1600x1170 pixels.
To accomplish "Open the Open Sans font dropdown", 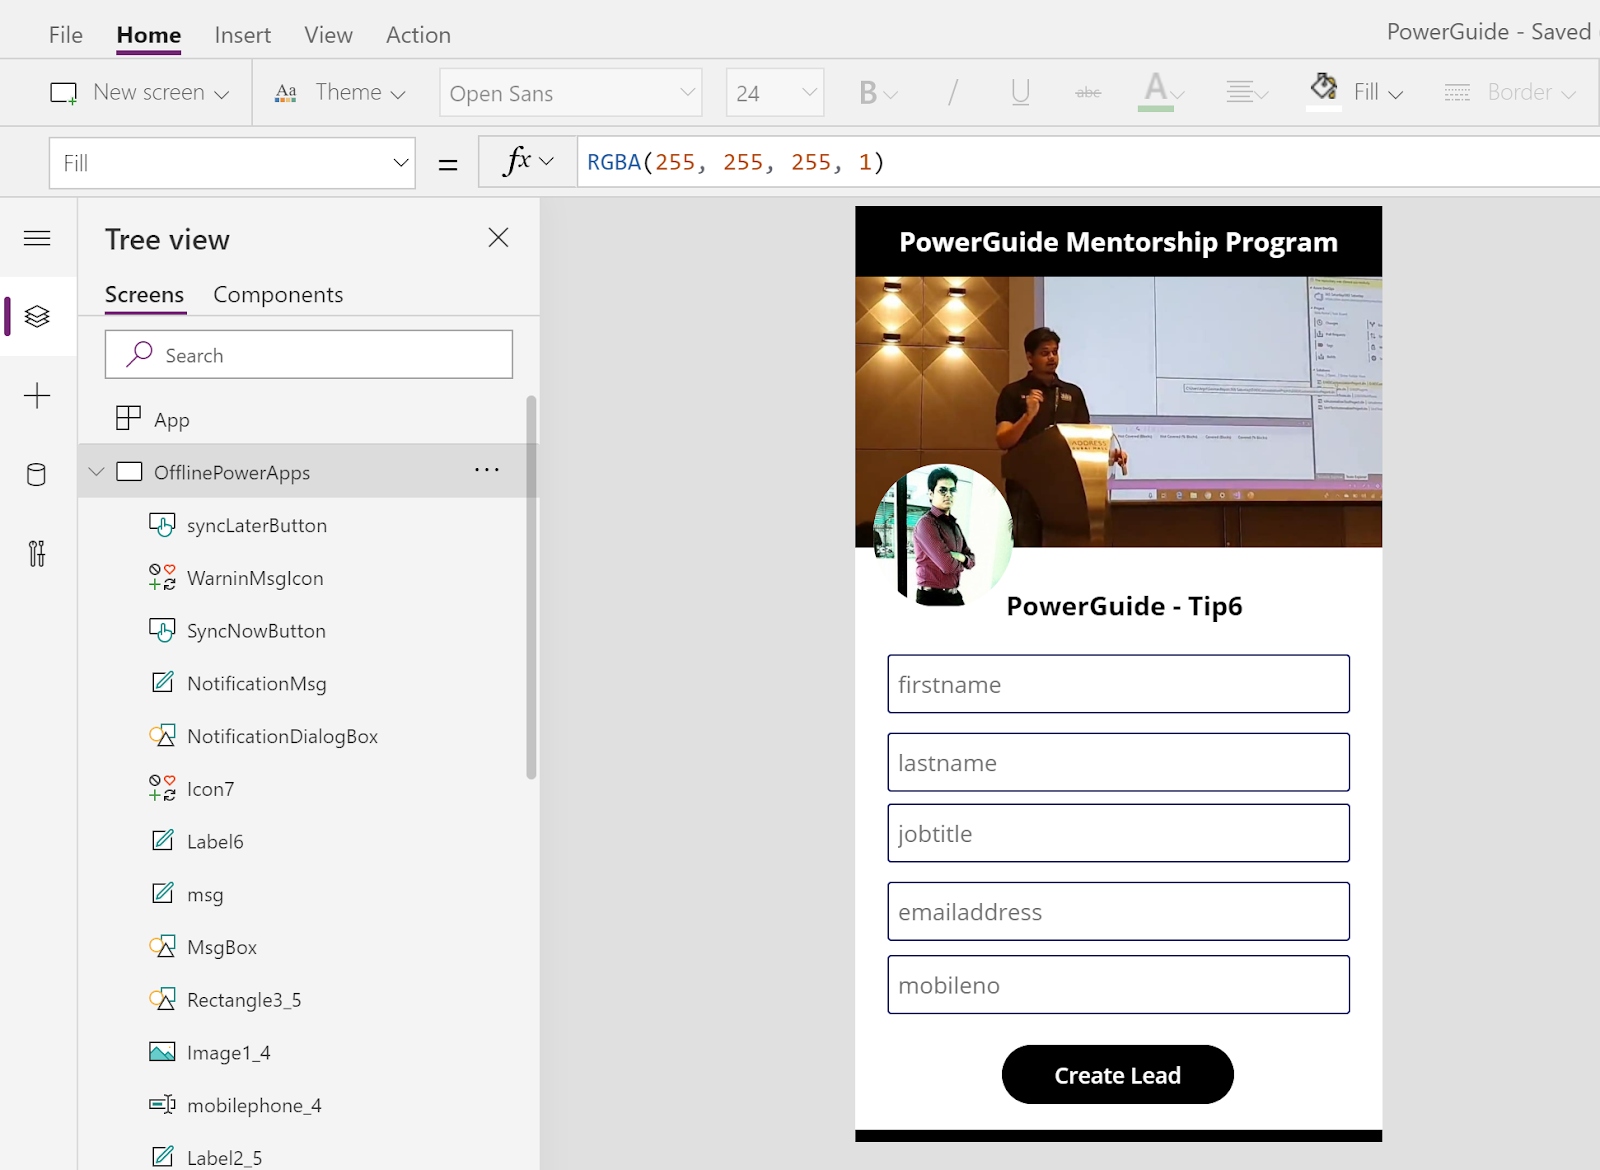I will (x=571, y=93).
